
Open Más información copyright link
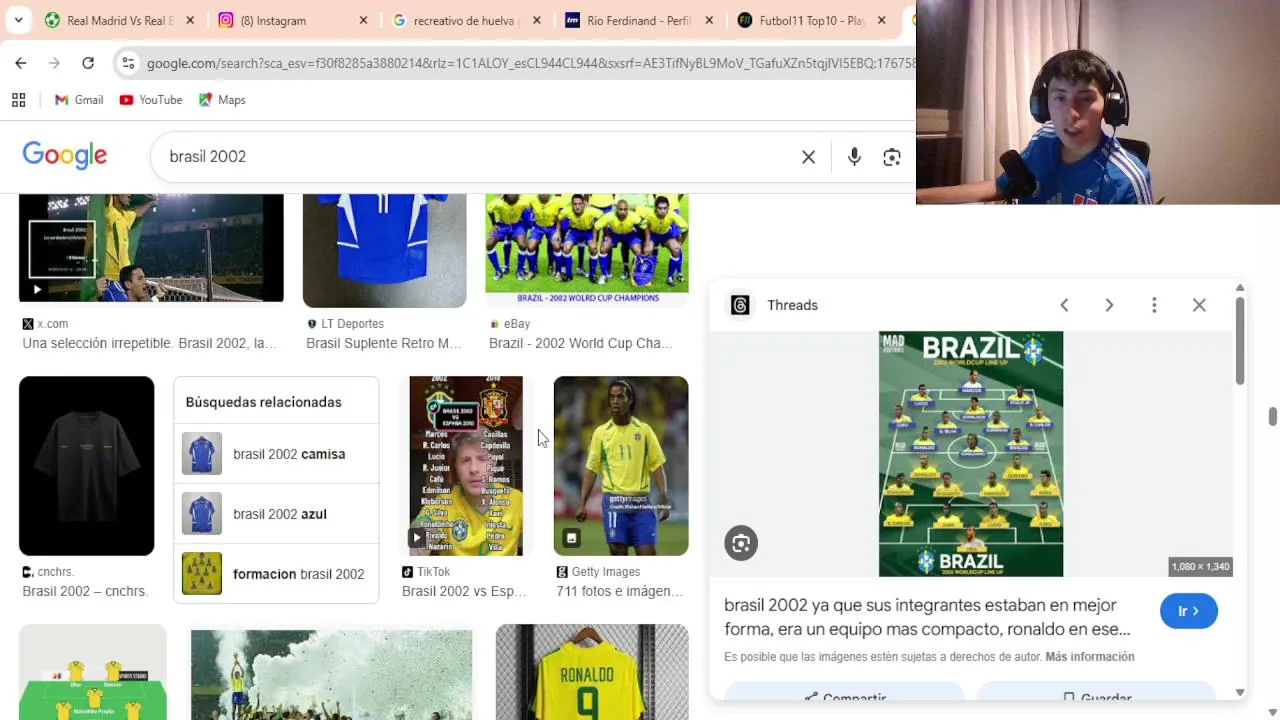1090,657
